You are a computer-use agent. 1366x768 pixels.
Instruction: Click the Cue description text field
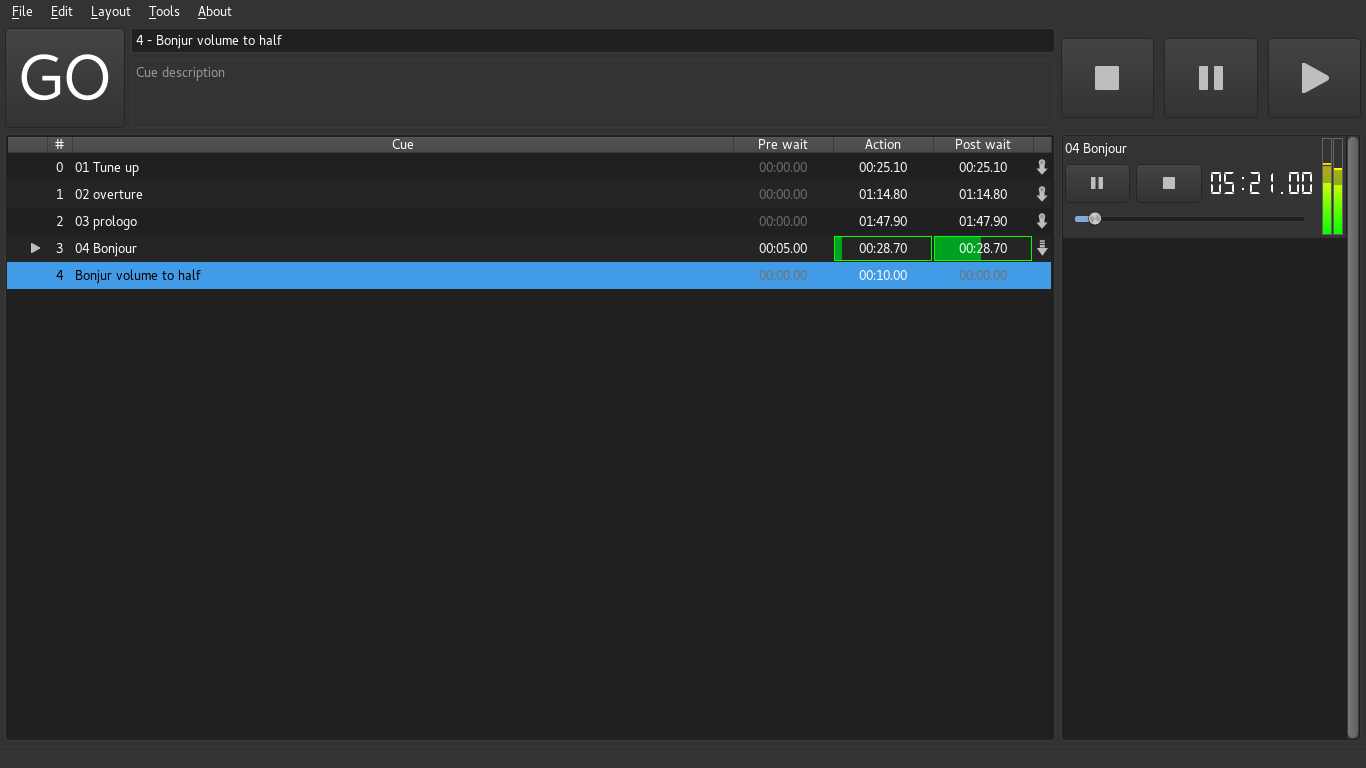[x=592, y=92]
